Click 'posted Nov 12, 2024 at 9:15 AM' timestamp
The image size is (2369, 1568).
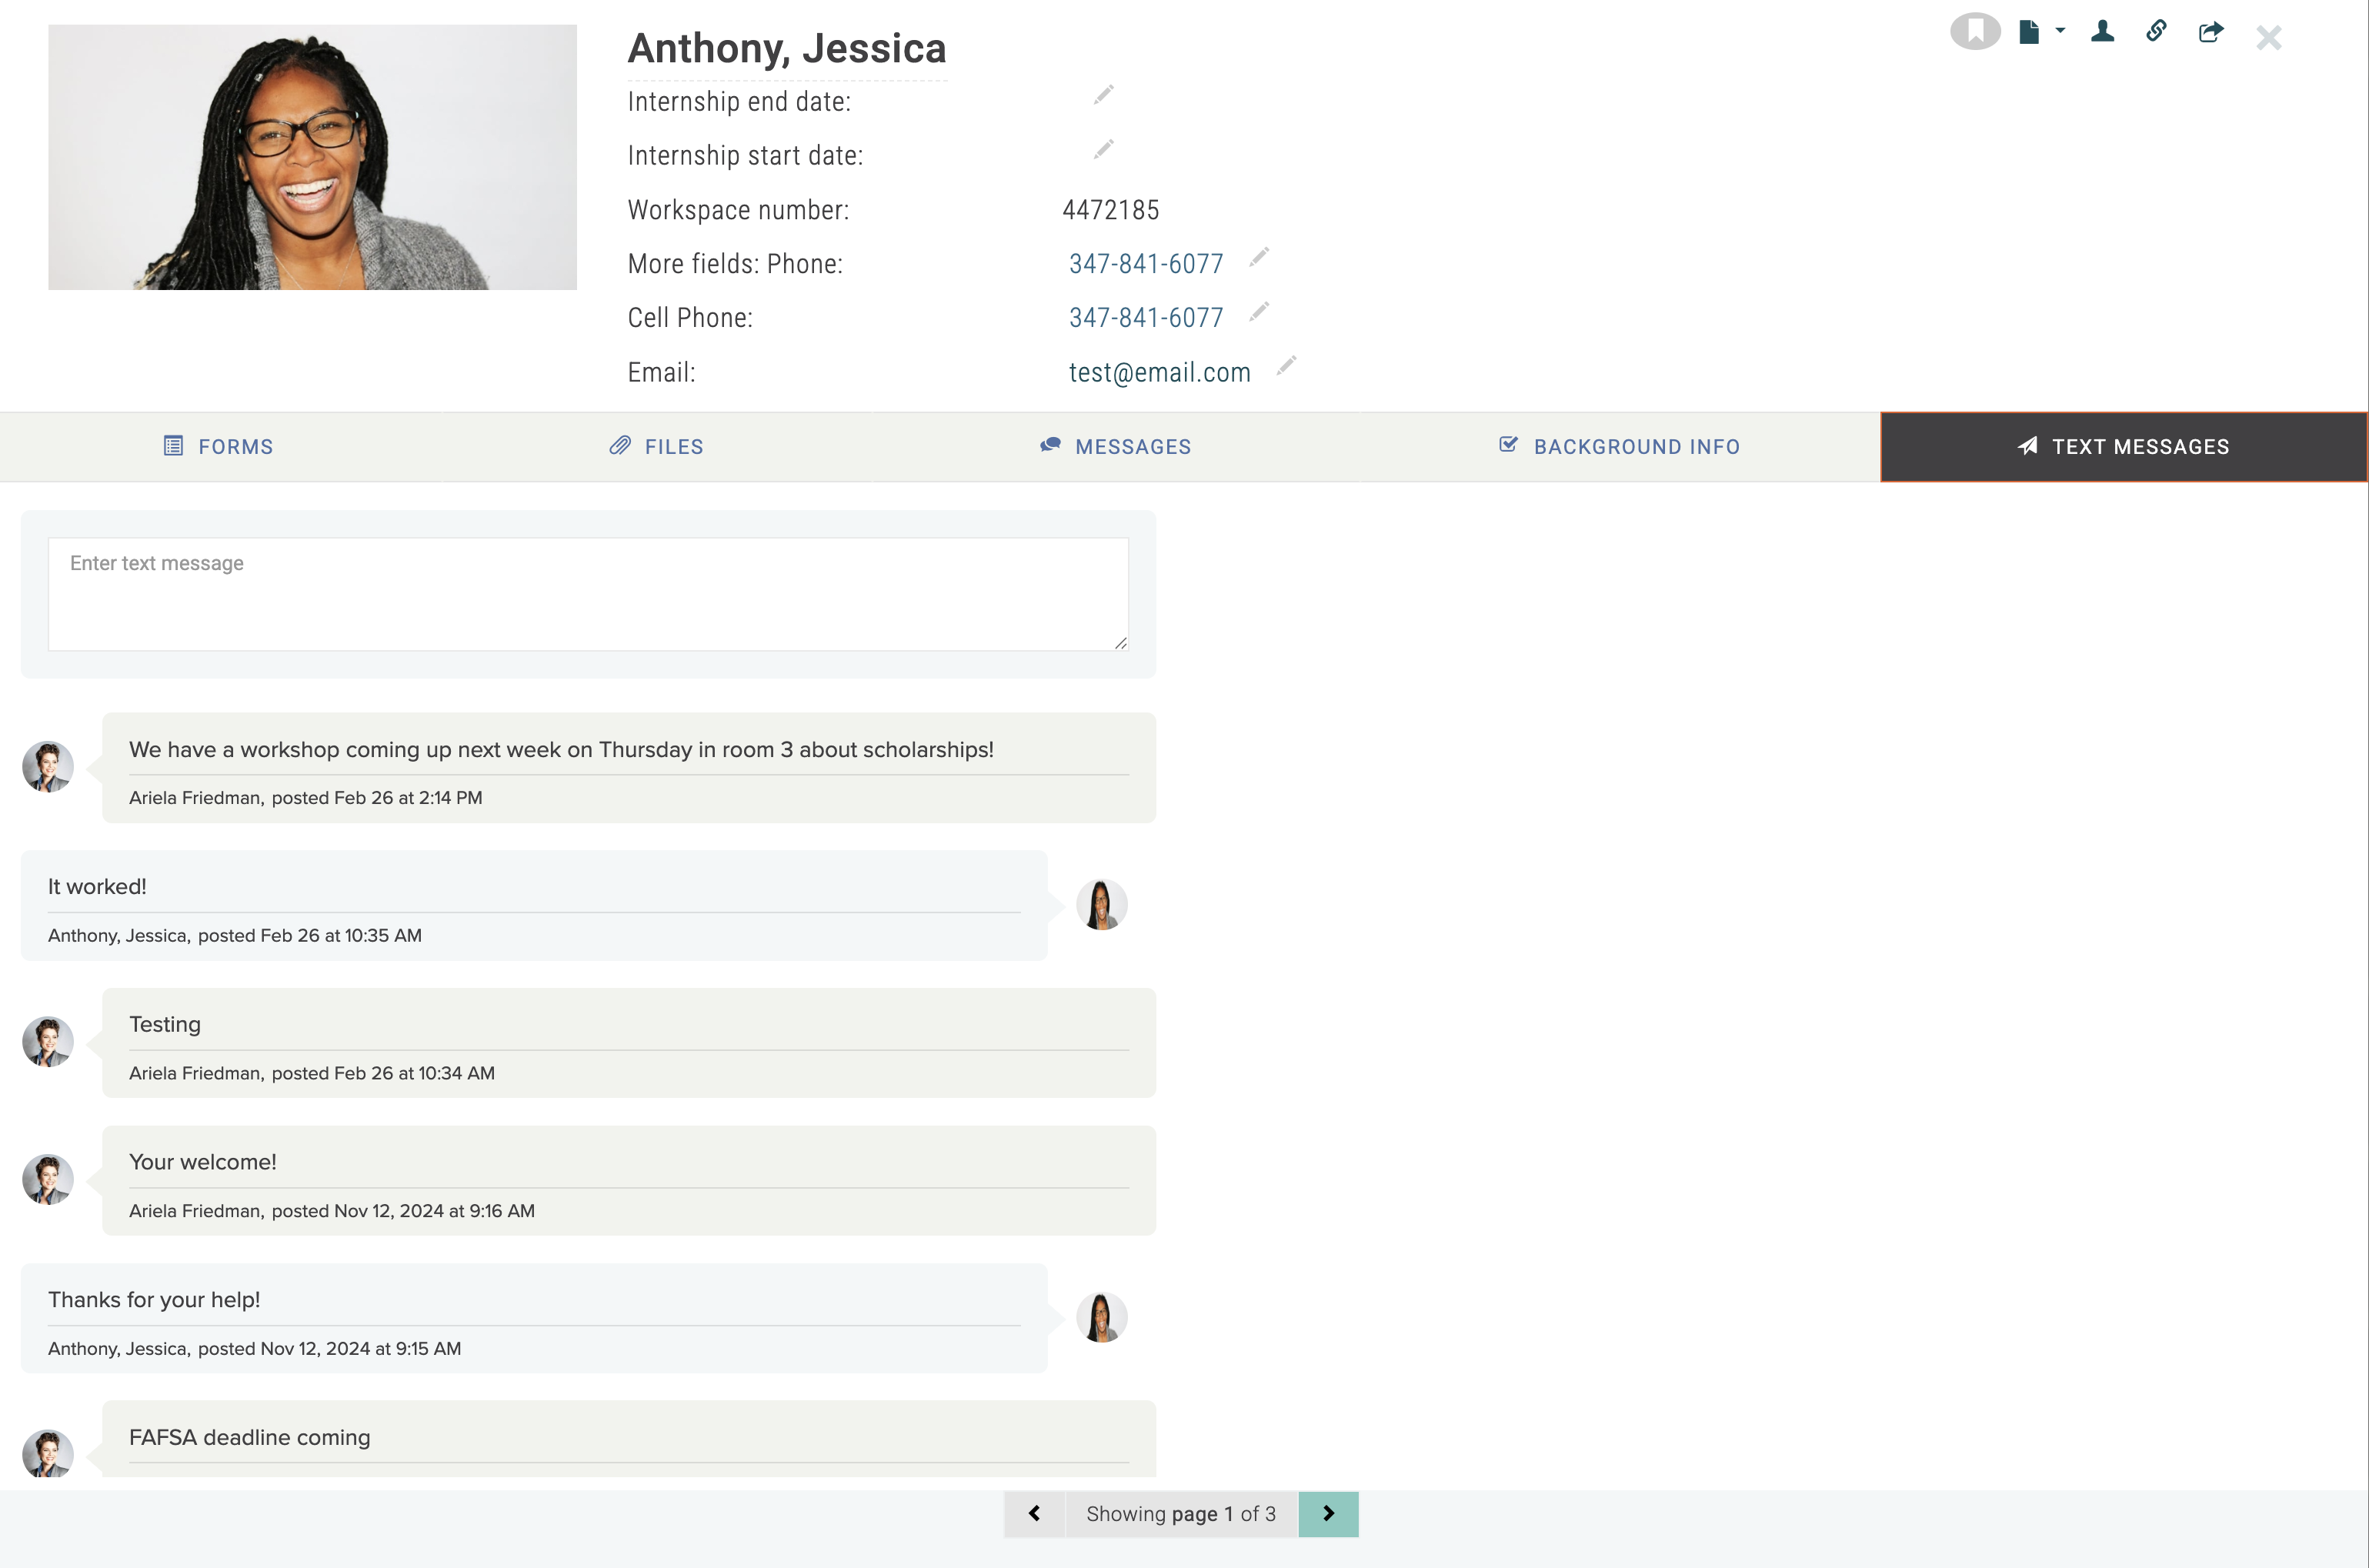click(x=330, y=1349)
